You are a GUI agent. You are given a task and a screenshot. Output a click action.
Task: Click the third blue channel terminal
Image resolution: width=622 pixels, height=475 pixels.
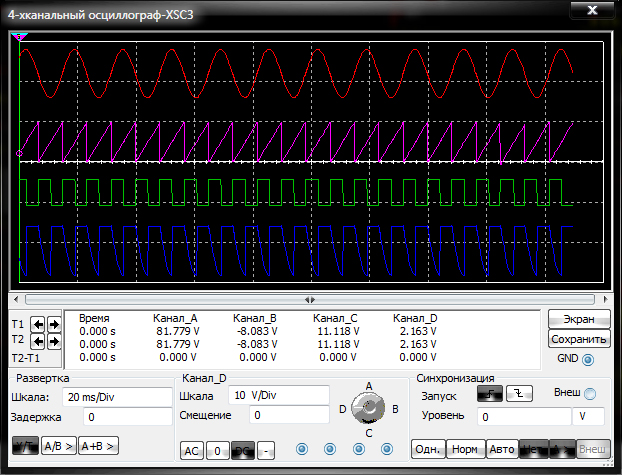pos(359,449)
